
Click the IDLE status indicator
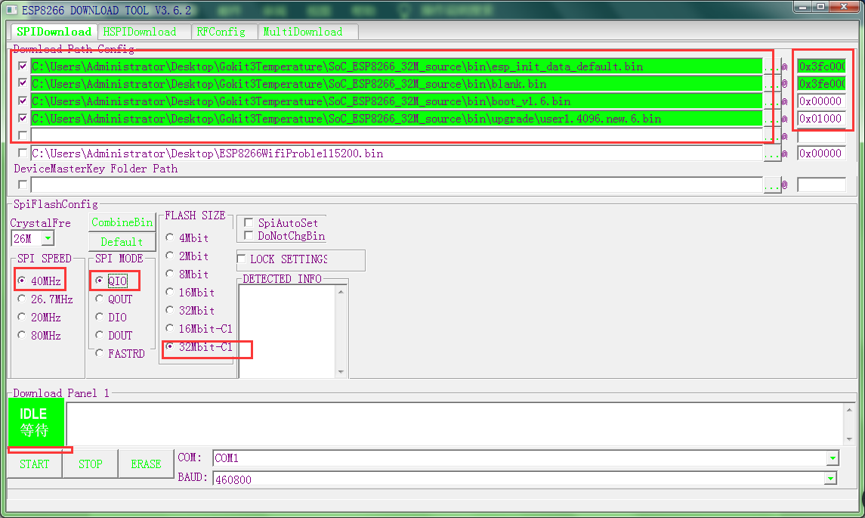click(x=36, y=422)
